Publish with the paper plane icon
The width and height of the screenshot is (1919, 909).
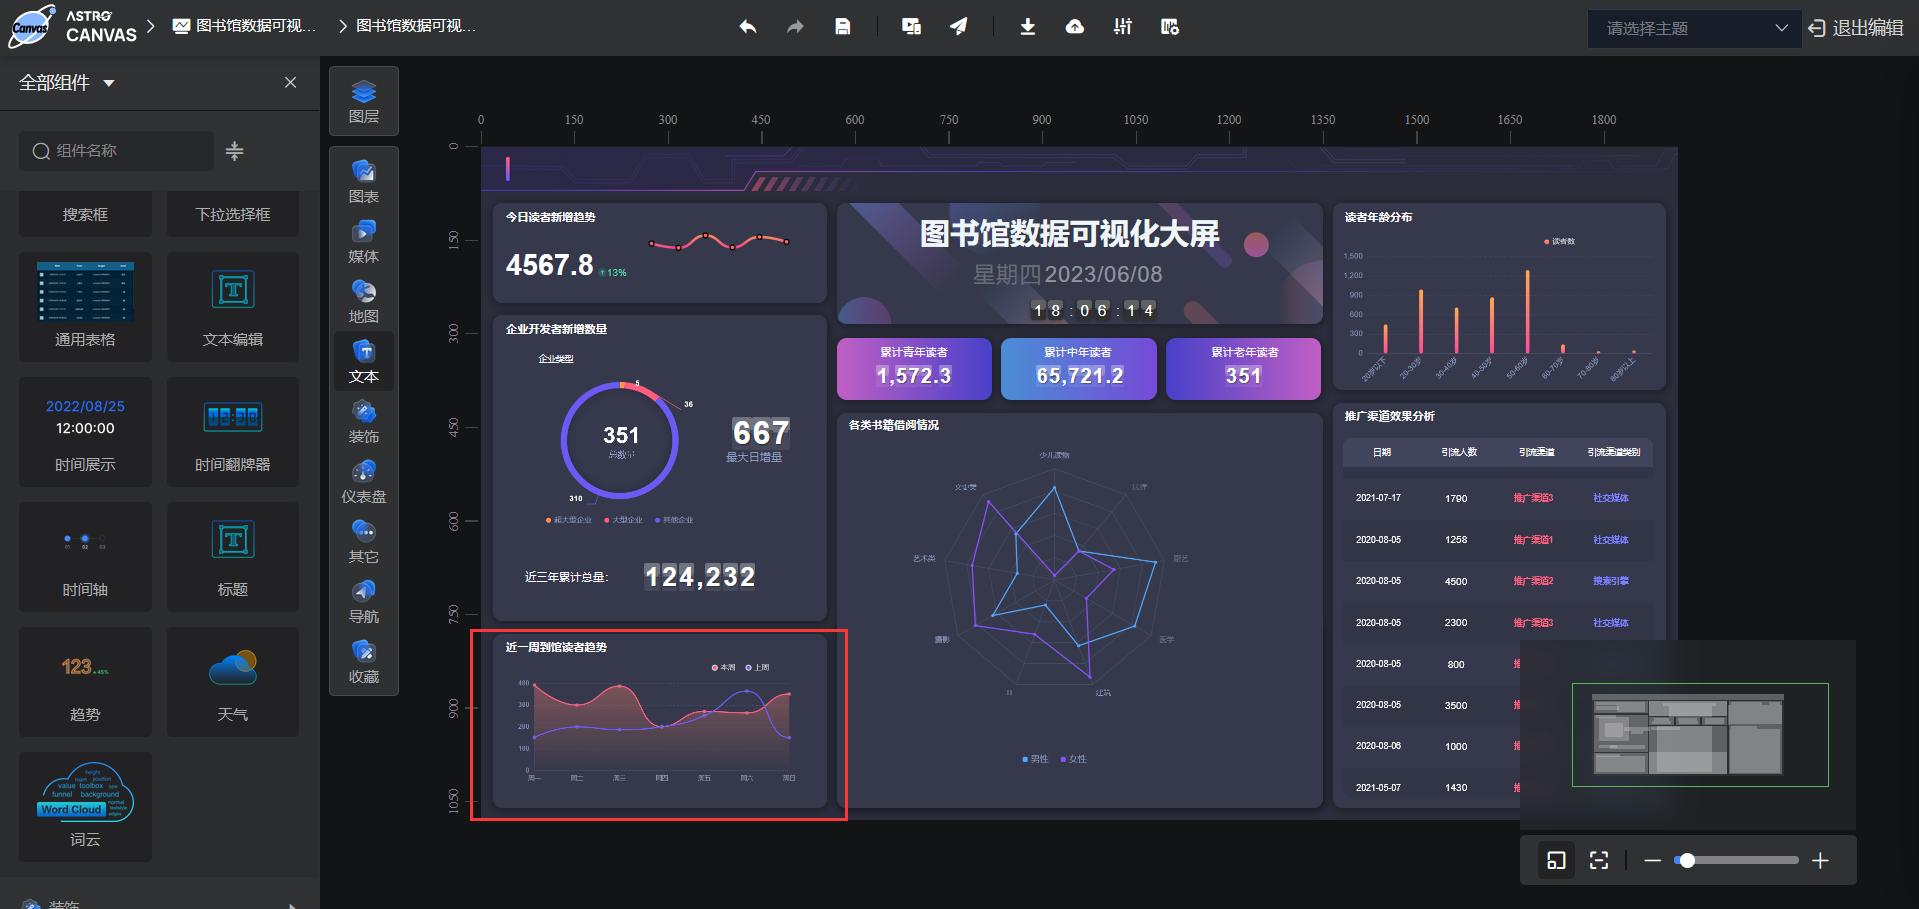click(x=959, y=27)
